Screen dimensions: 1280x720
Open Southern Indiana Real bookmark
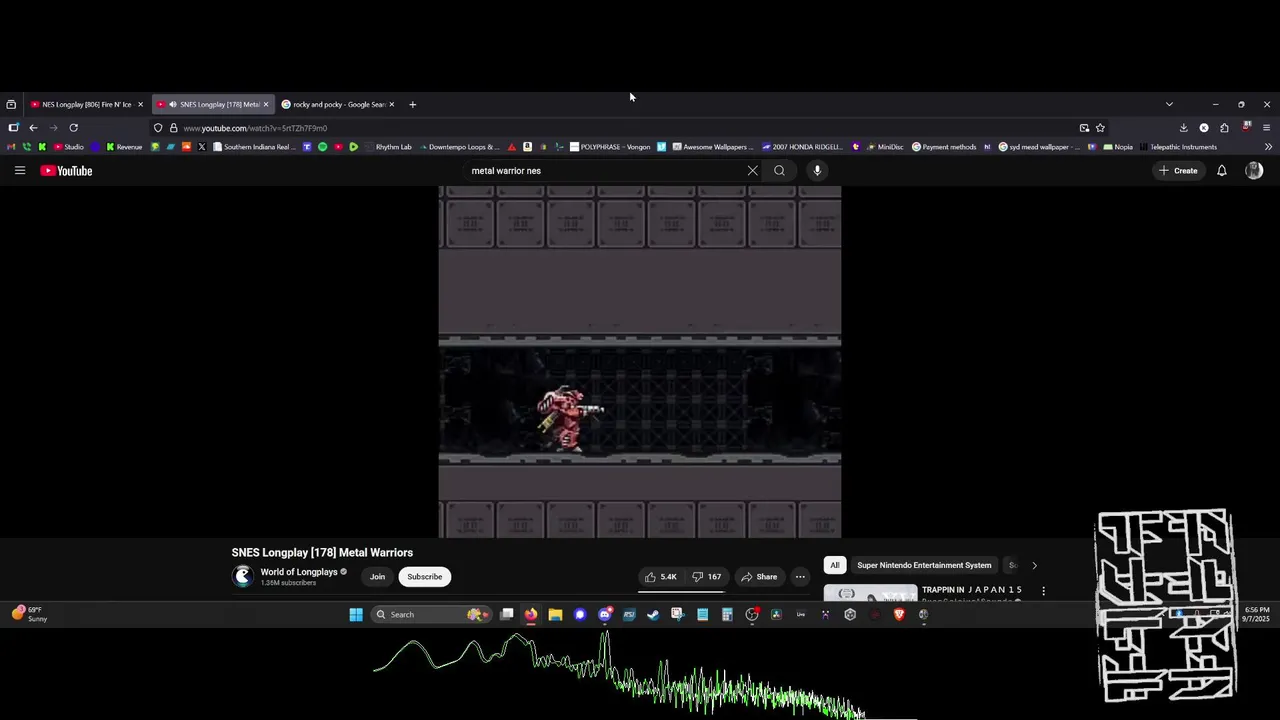coord(253,147)
